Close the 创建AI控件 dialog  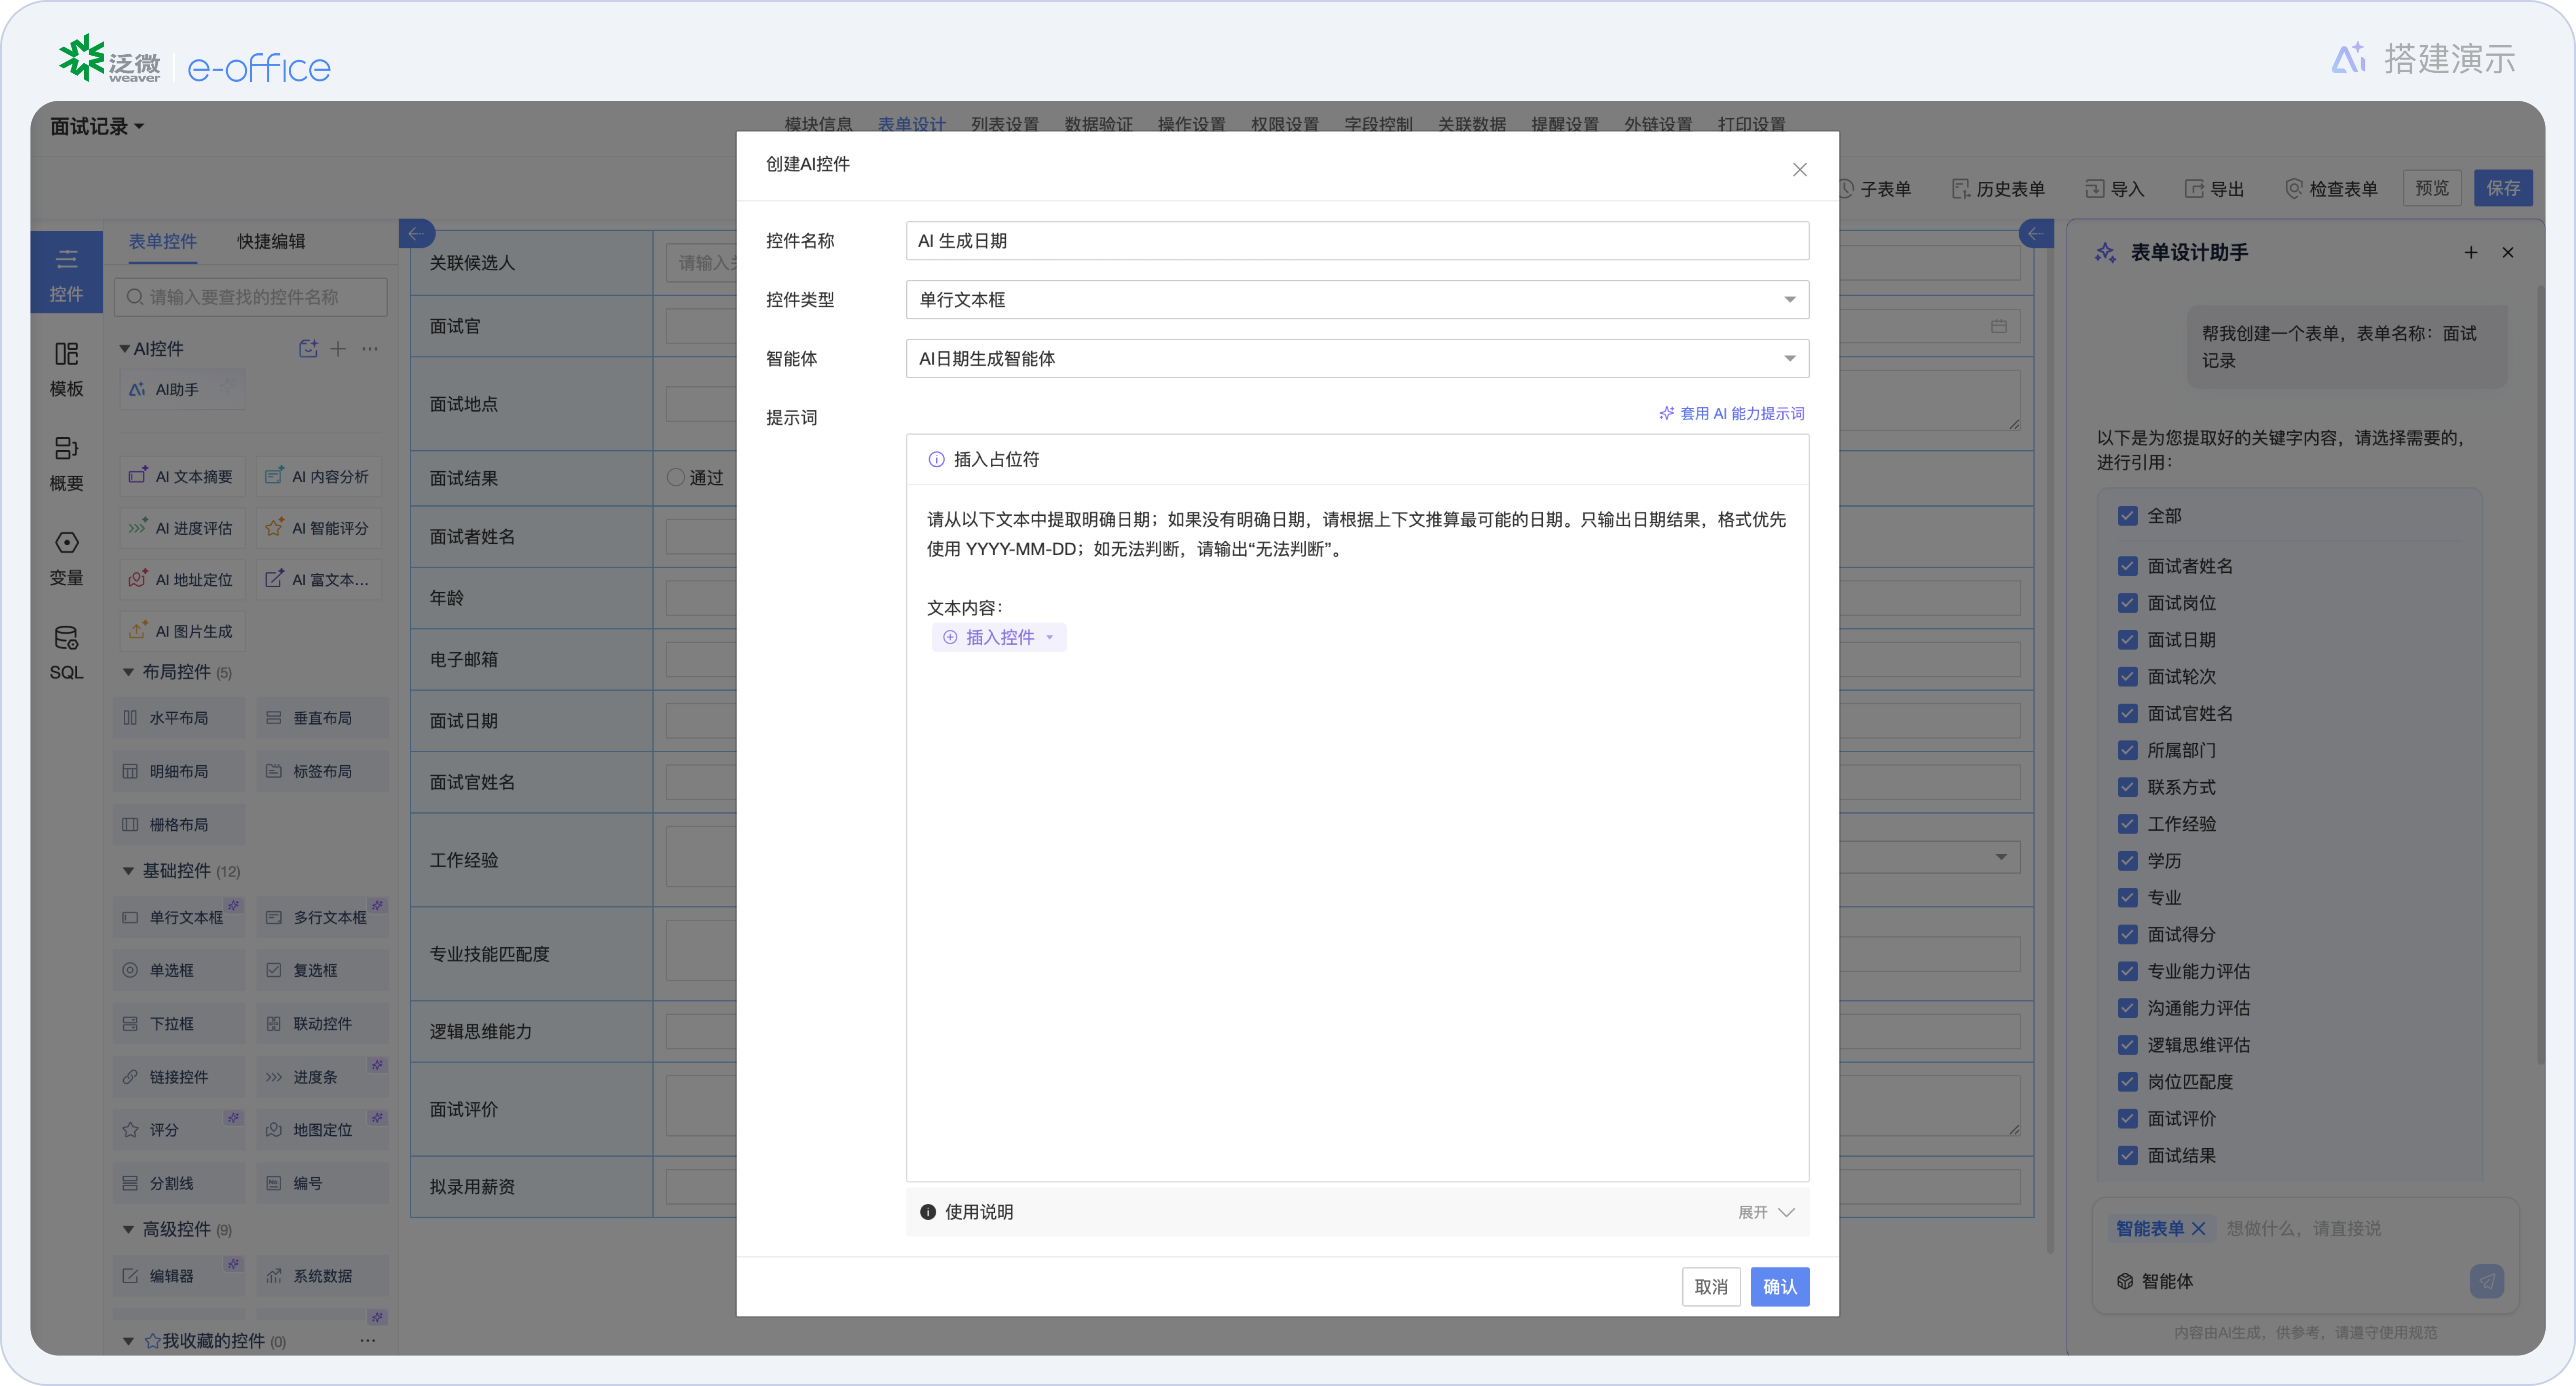point(1799,170)
